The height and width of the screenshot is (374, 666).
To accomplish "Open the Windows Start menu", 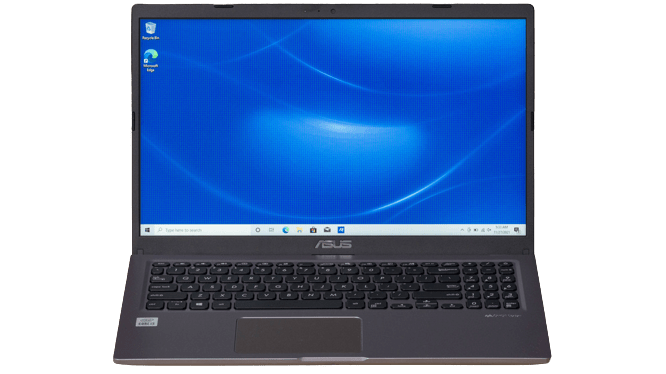I will coord(147,230).
